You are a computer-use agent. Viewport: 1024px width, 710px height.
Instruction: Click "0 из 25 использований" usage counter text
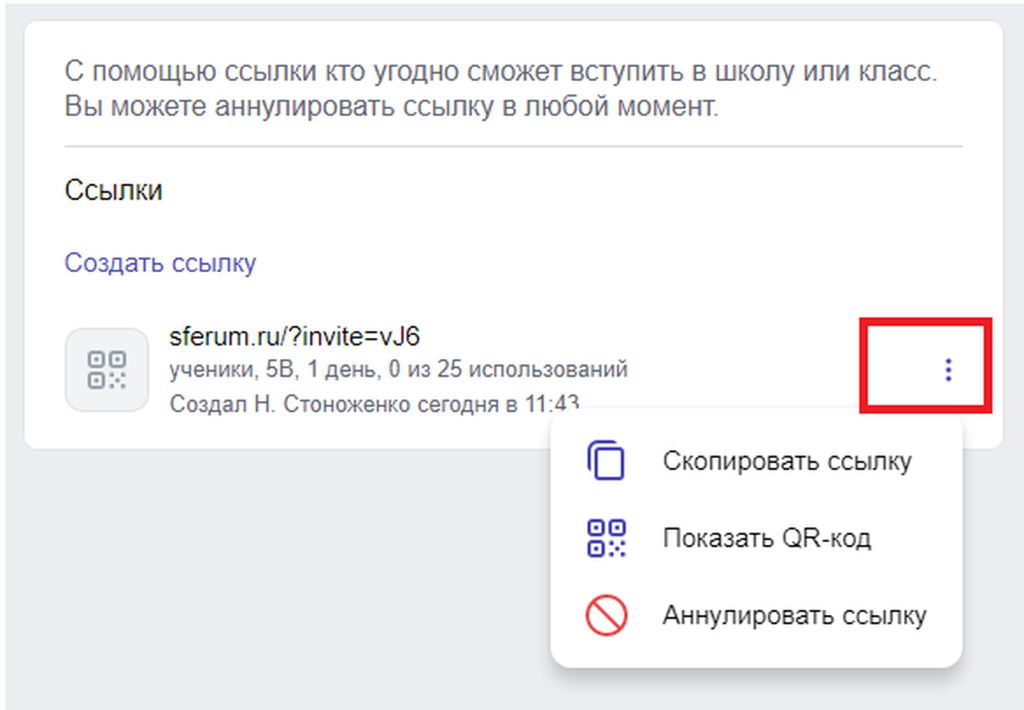[508, 370]
